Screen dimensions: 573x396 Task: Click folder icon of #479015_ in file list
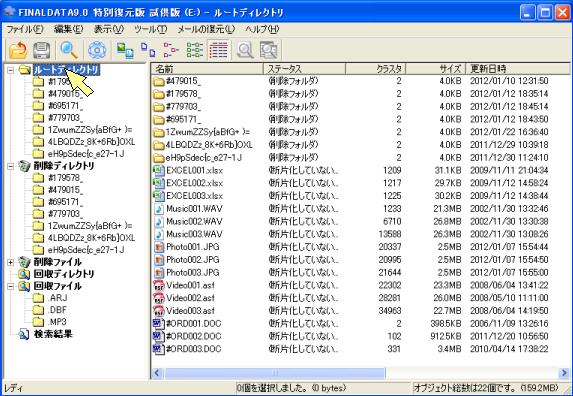point(159,81)
